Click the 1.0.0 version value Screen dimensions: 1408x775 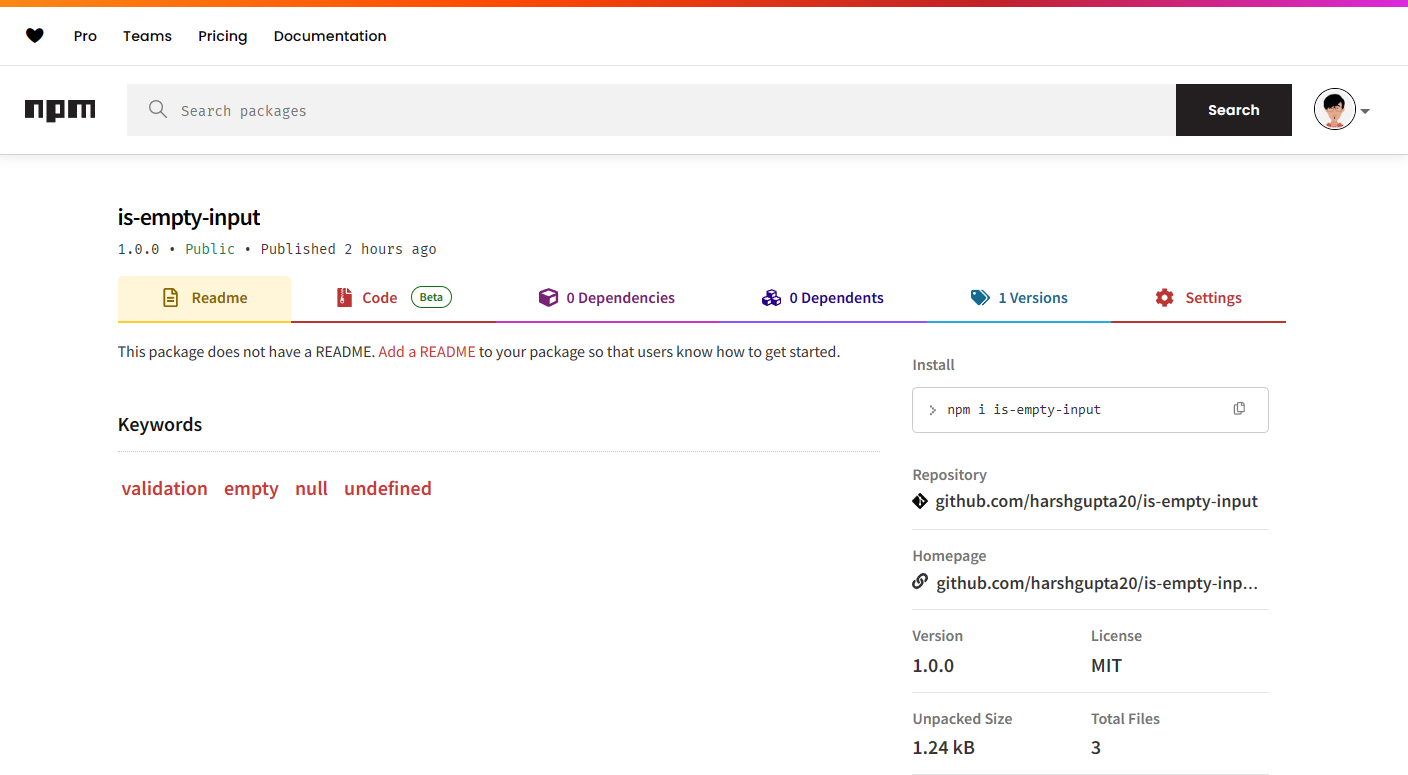[933, 666]
